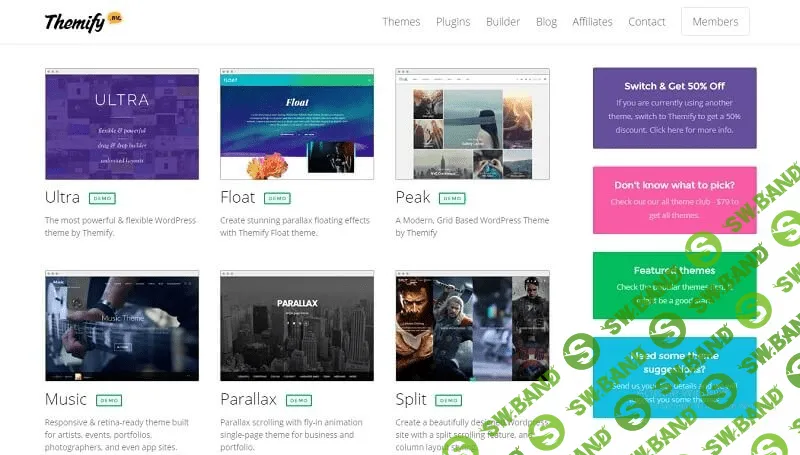Open the Need some theme suggestions banner

coord(674,377)
